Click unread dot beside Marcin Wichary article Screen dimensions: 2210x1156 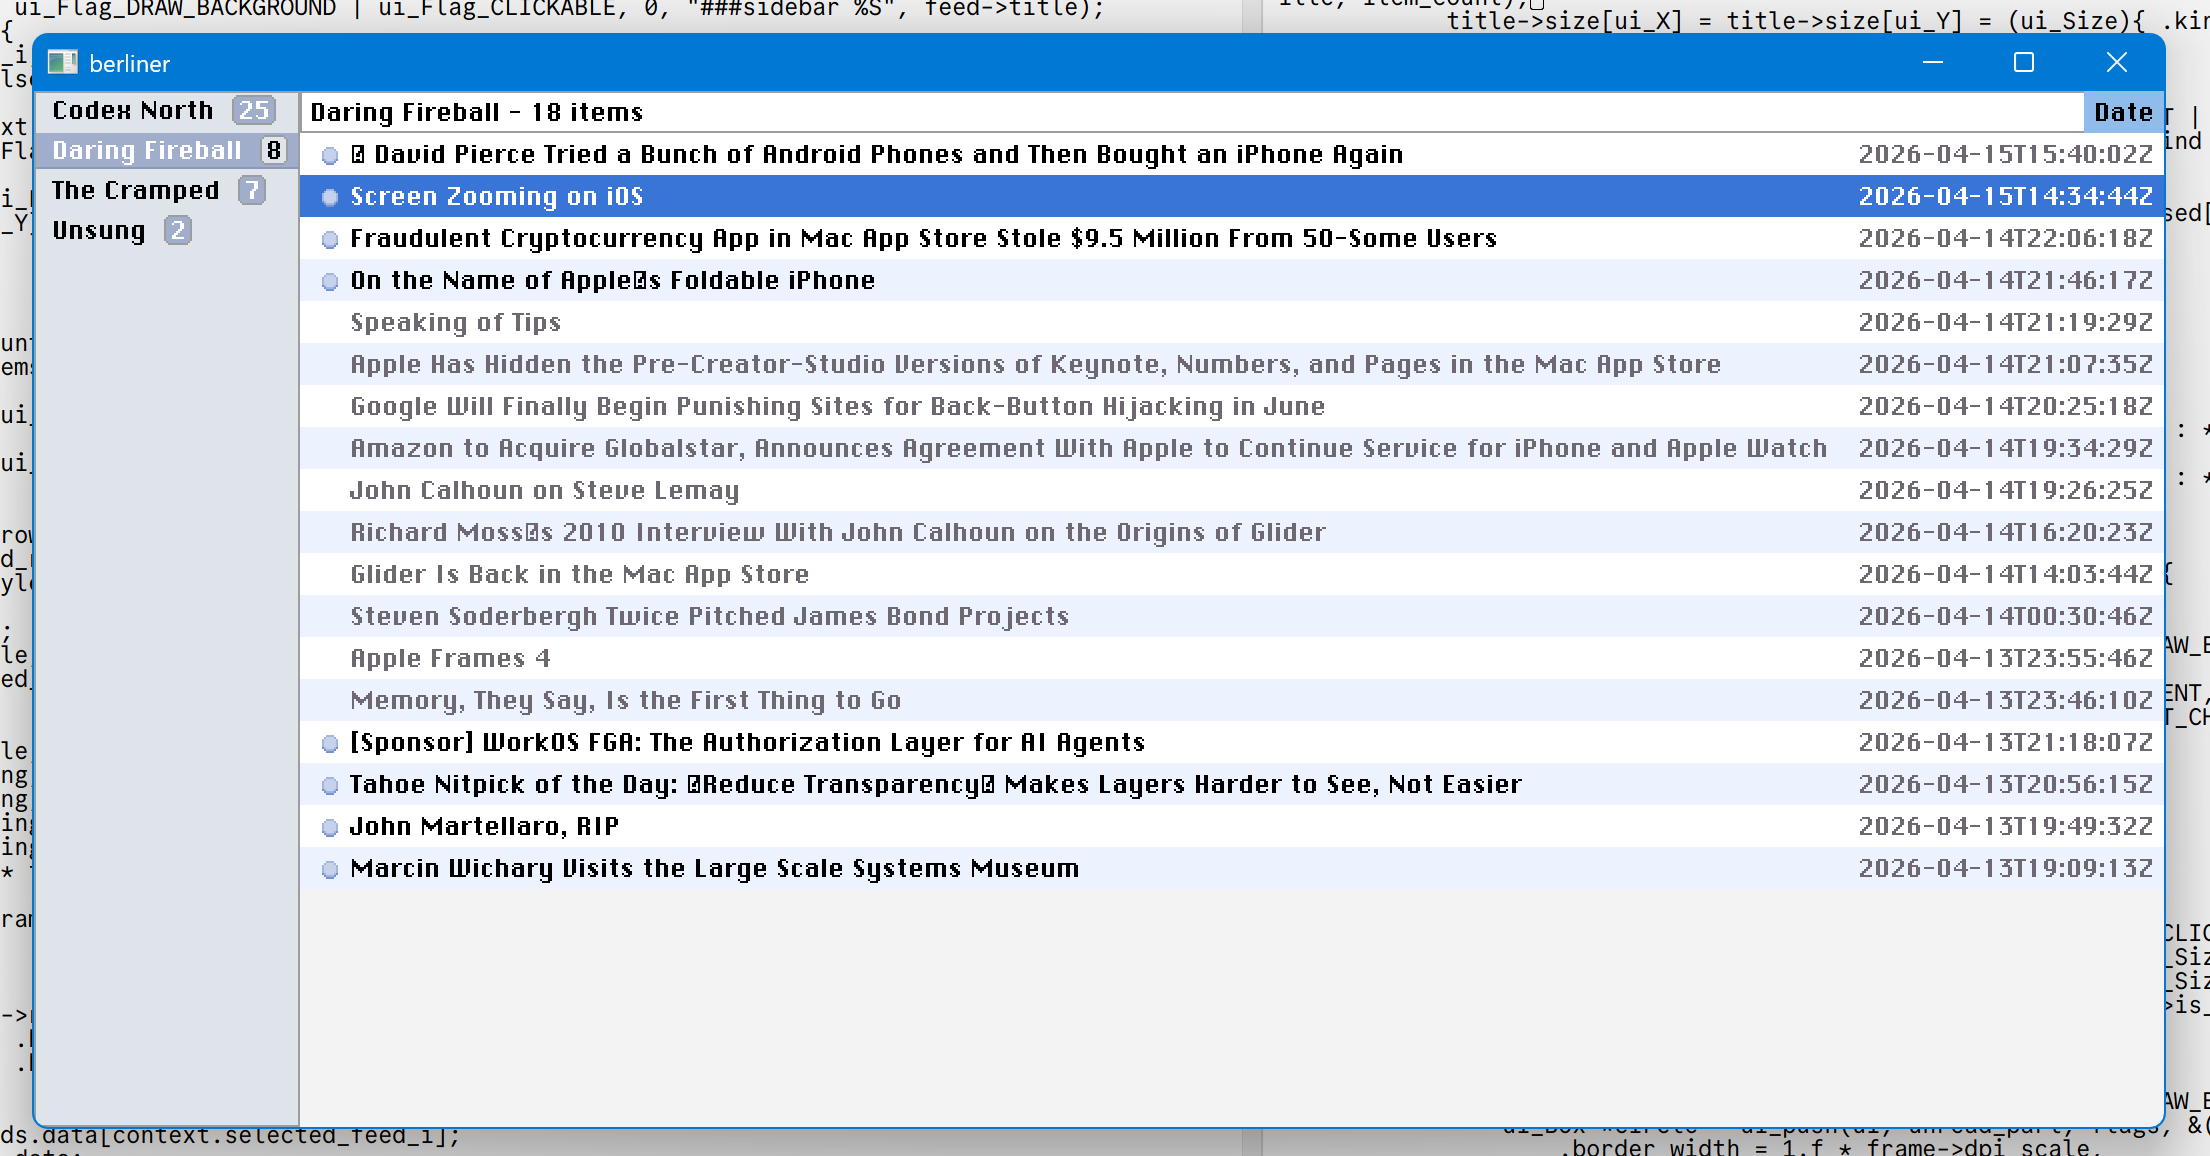[330, 869]
